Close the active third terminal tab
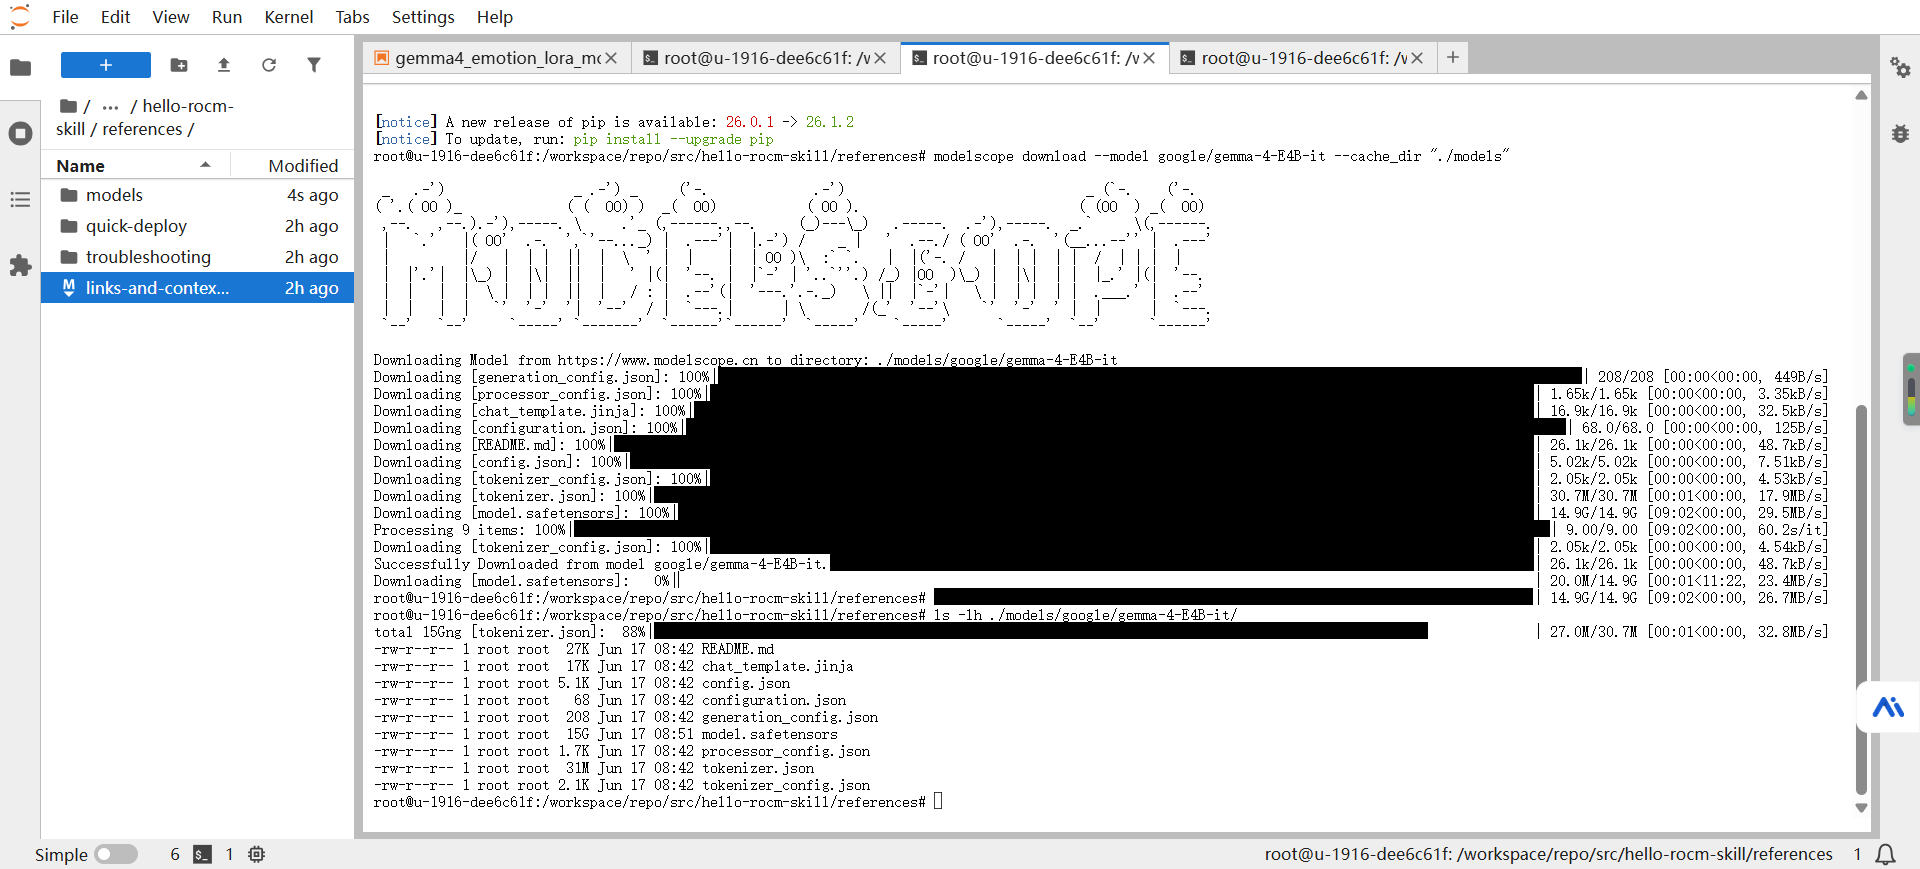This screenshot has width=1920, height=869. (x=1149, y=58)
